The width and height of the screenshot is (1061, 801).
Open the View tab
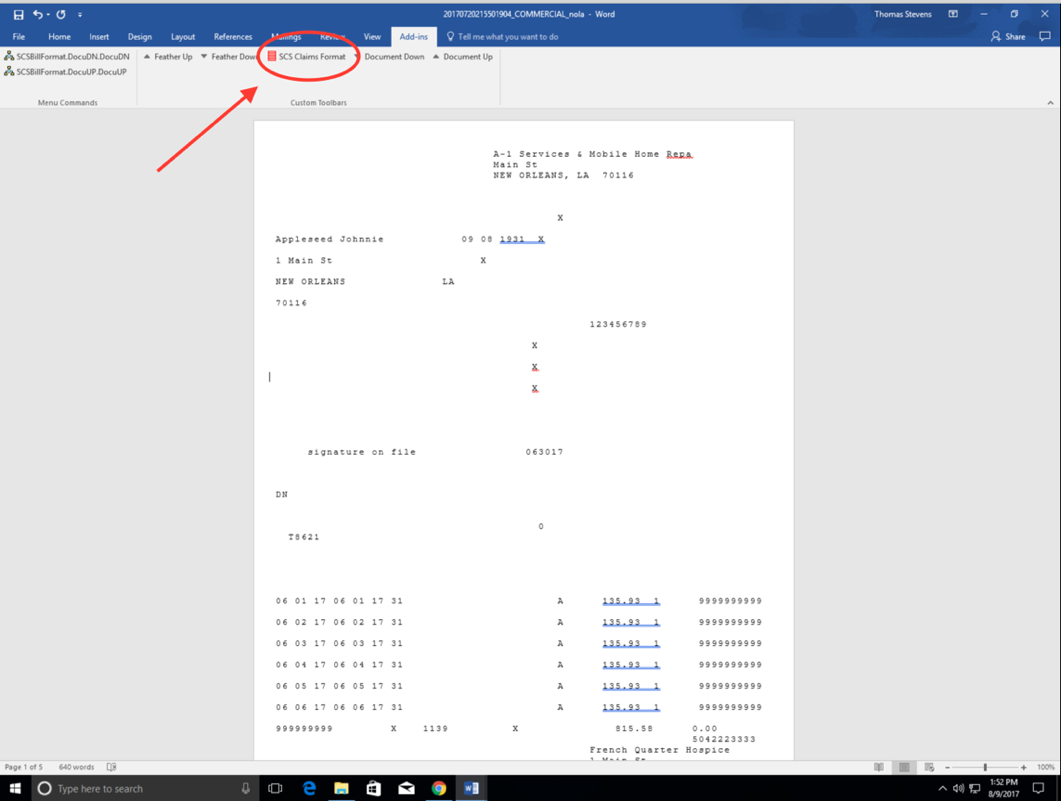(x=372, y=37)
